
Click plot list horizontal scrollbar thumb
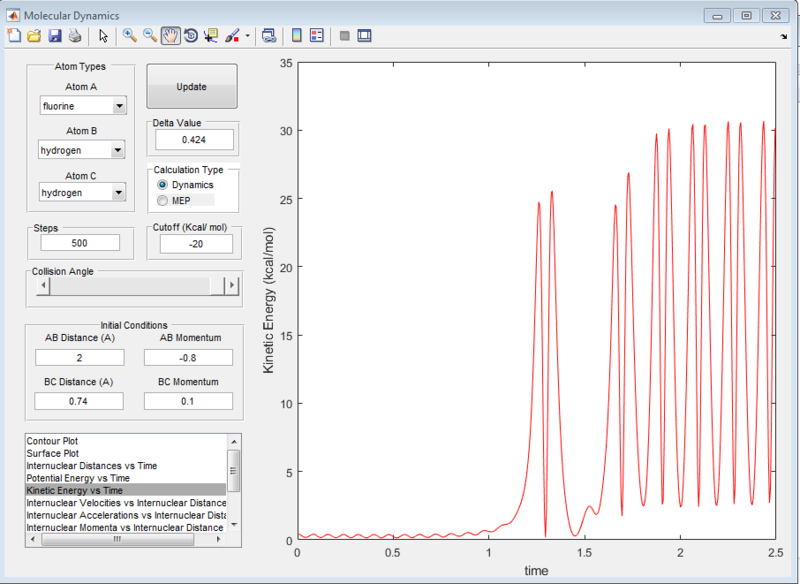tap(117, 539)
